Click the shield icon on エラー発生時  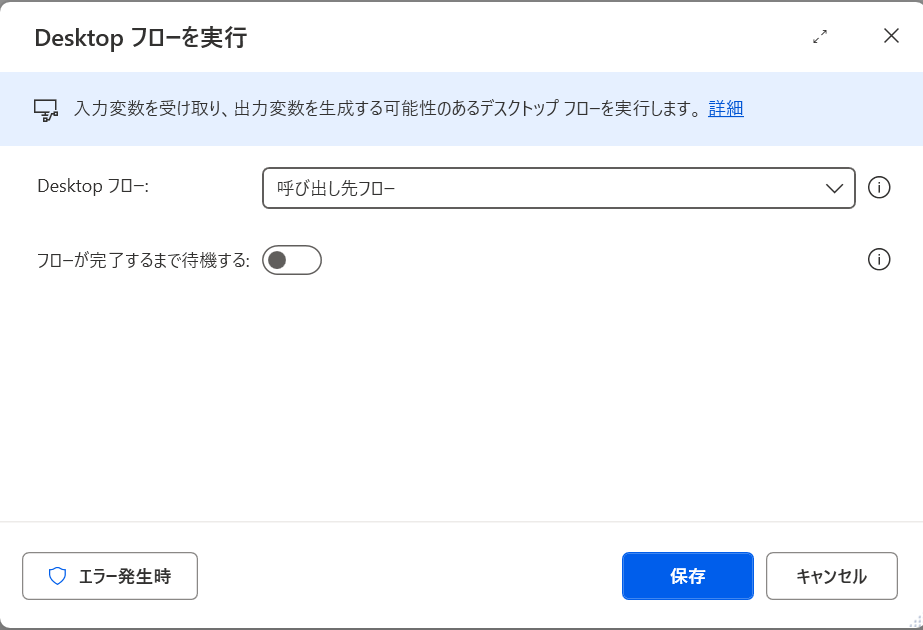pyautogui.click(x=57, y=576)
